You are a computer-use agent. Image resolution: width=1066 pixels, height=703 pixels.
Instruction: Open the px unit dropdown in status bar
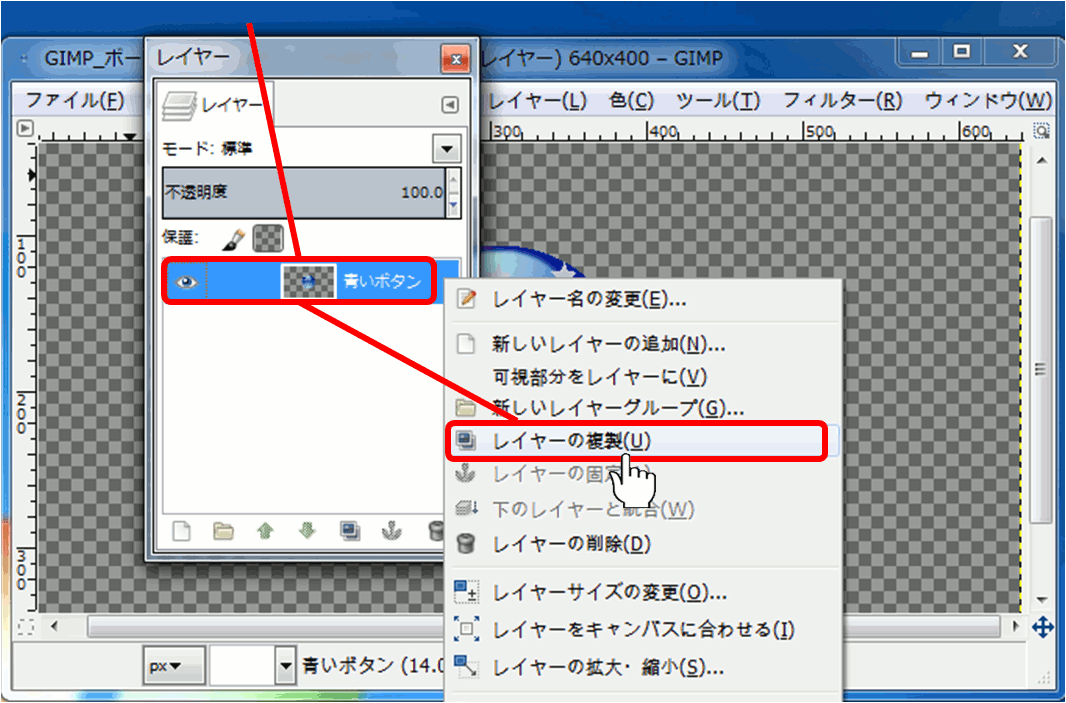176,665
